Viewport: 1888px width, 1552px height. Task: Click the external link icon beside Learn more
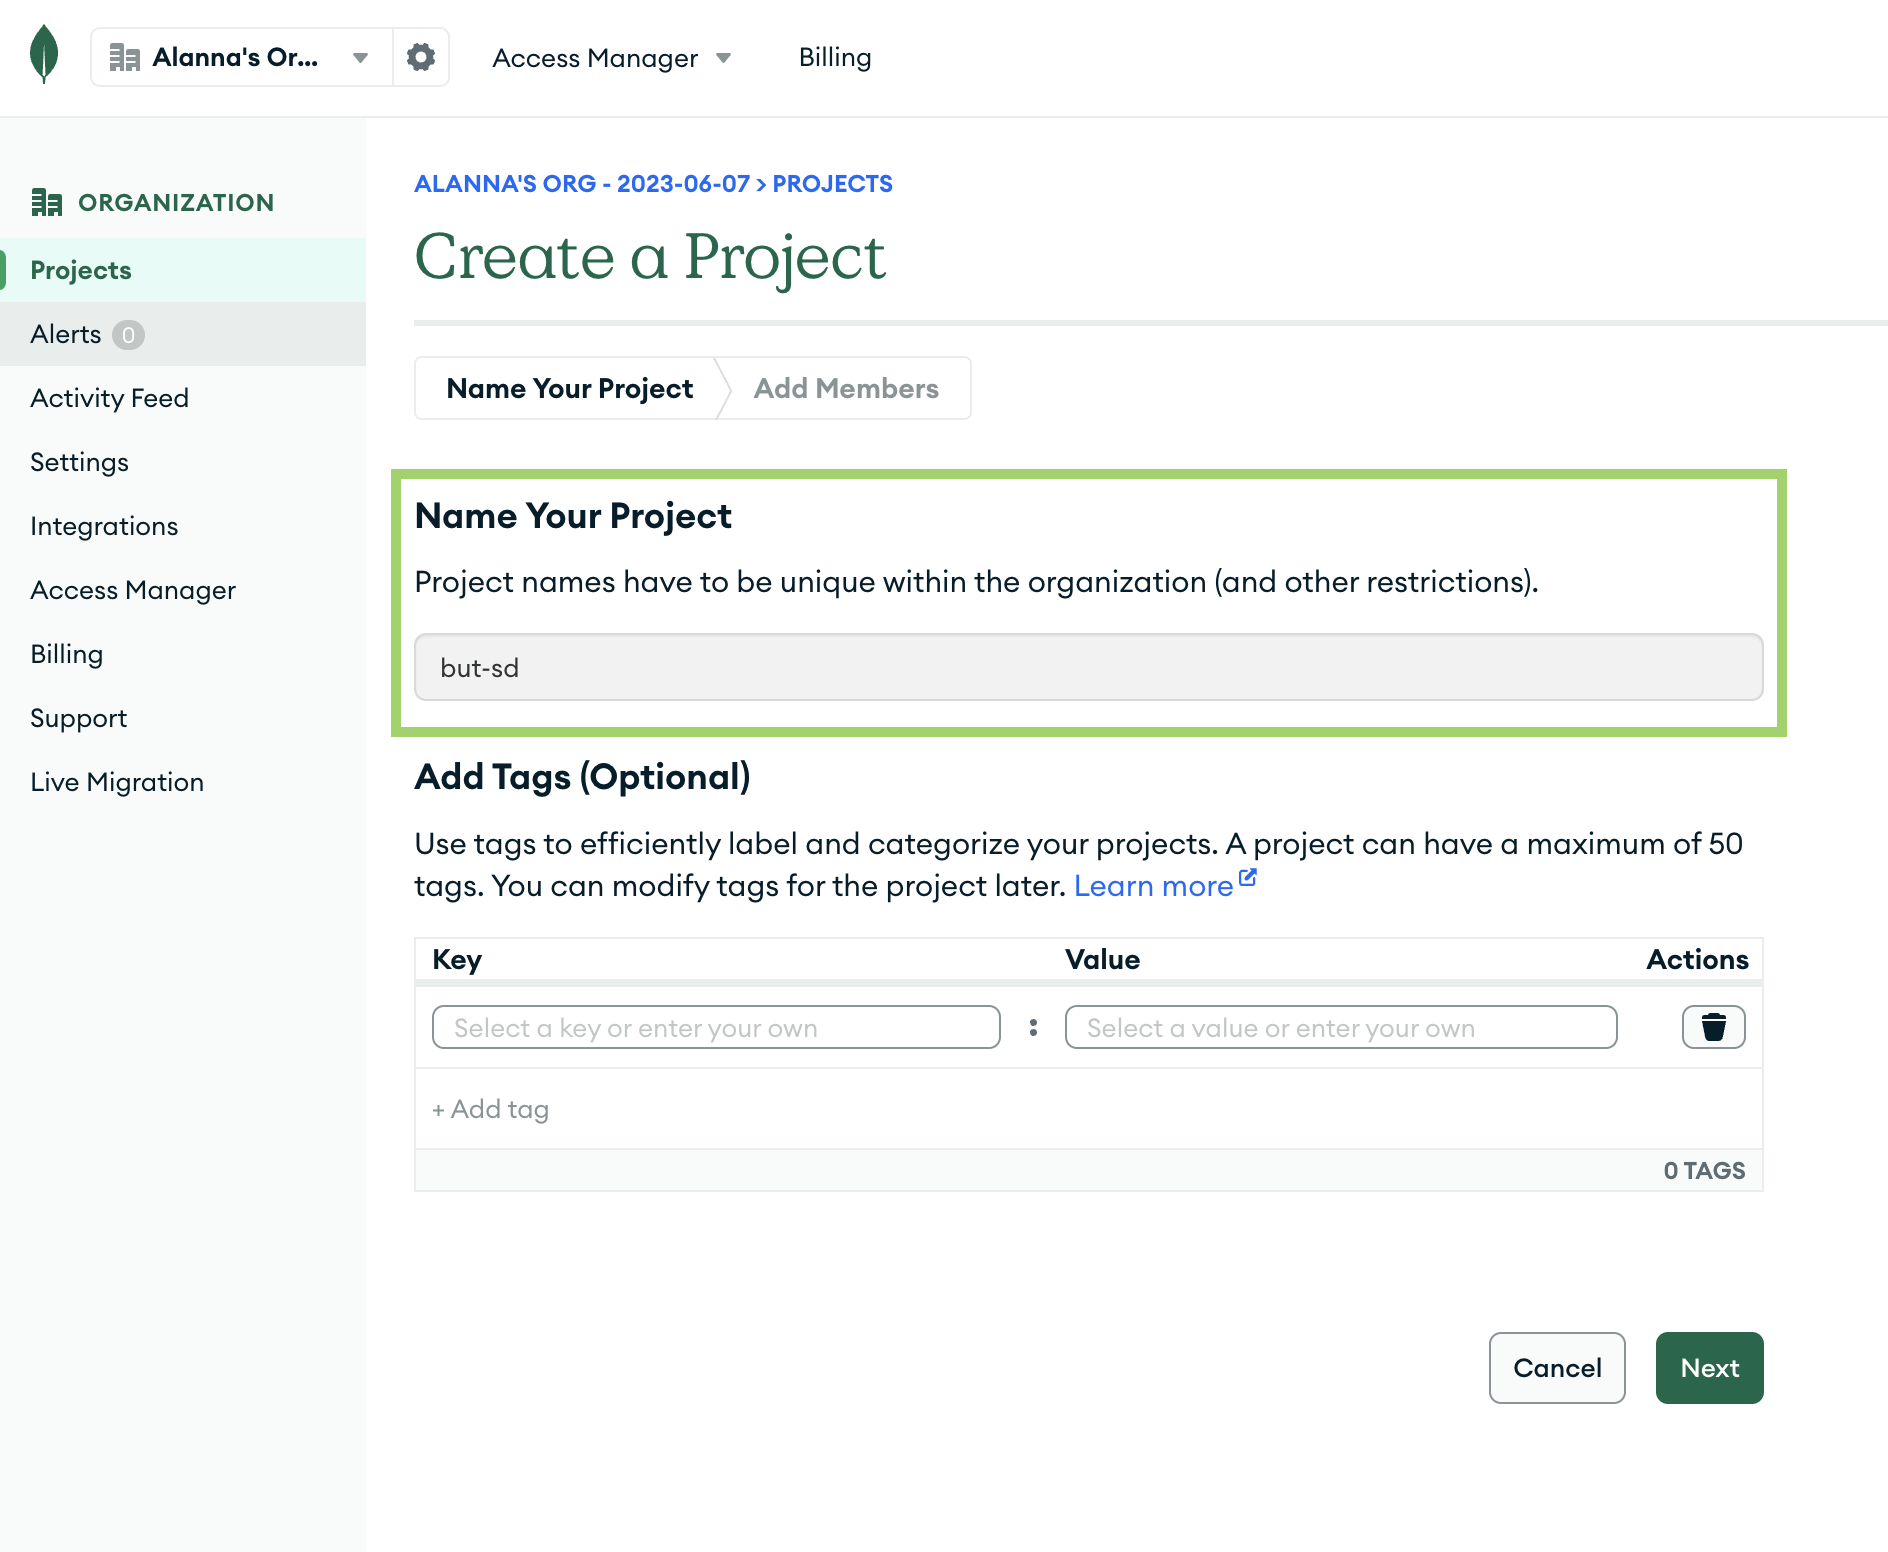(1248, 878)
